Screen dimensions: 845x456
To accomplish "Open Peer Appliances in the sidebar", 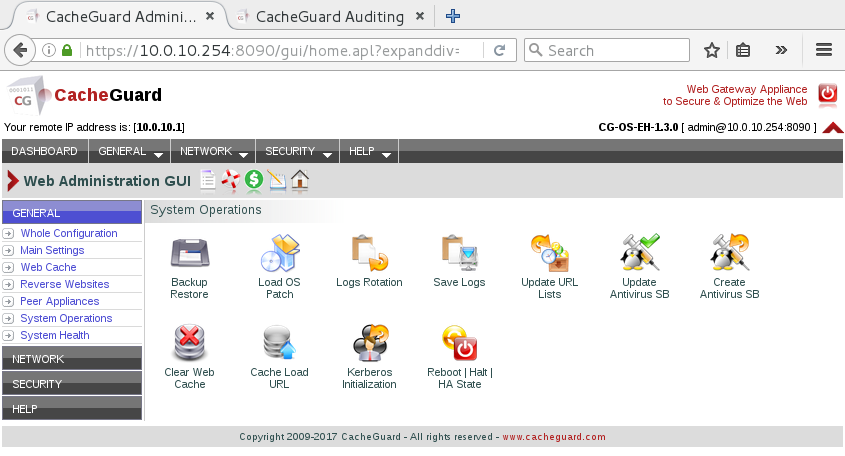I will (60, 301).
